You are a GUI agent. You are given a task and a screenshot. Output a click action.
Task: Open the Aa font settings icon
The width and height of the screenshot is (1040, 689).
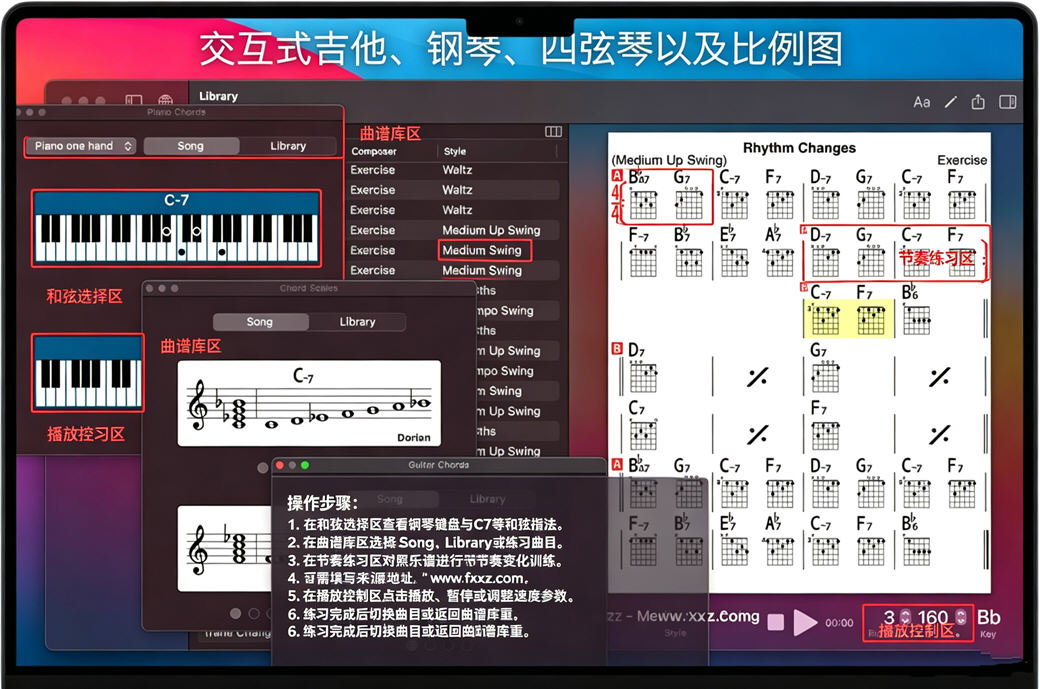(921, 102)
